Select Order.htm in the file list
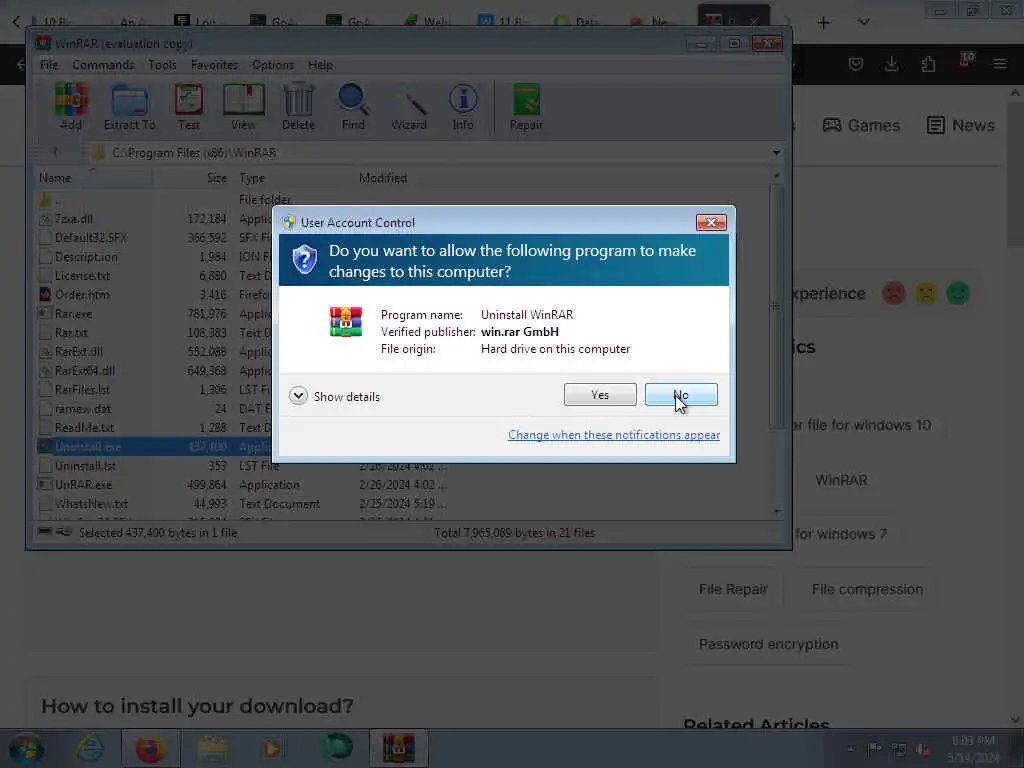The width and height of the screenshot is (1024, 768). pos(82,295)
